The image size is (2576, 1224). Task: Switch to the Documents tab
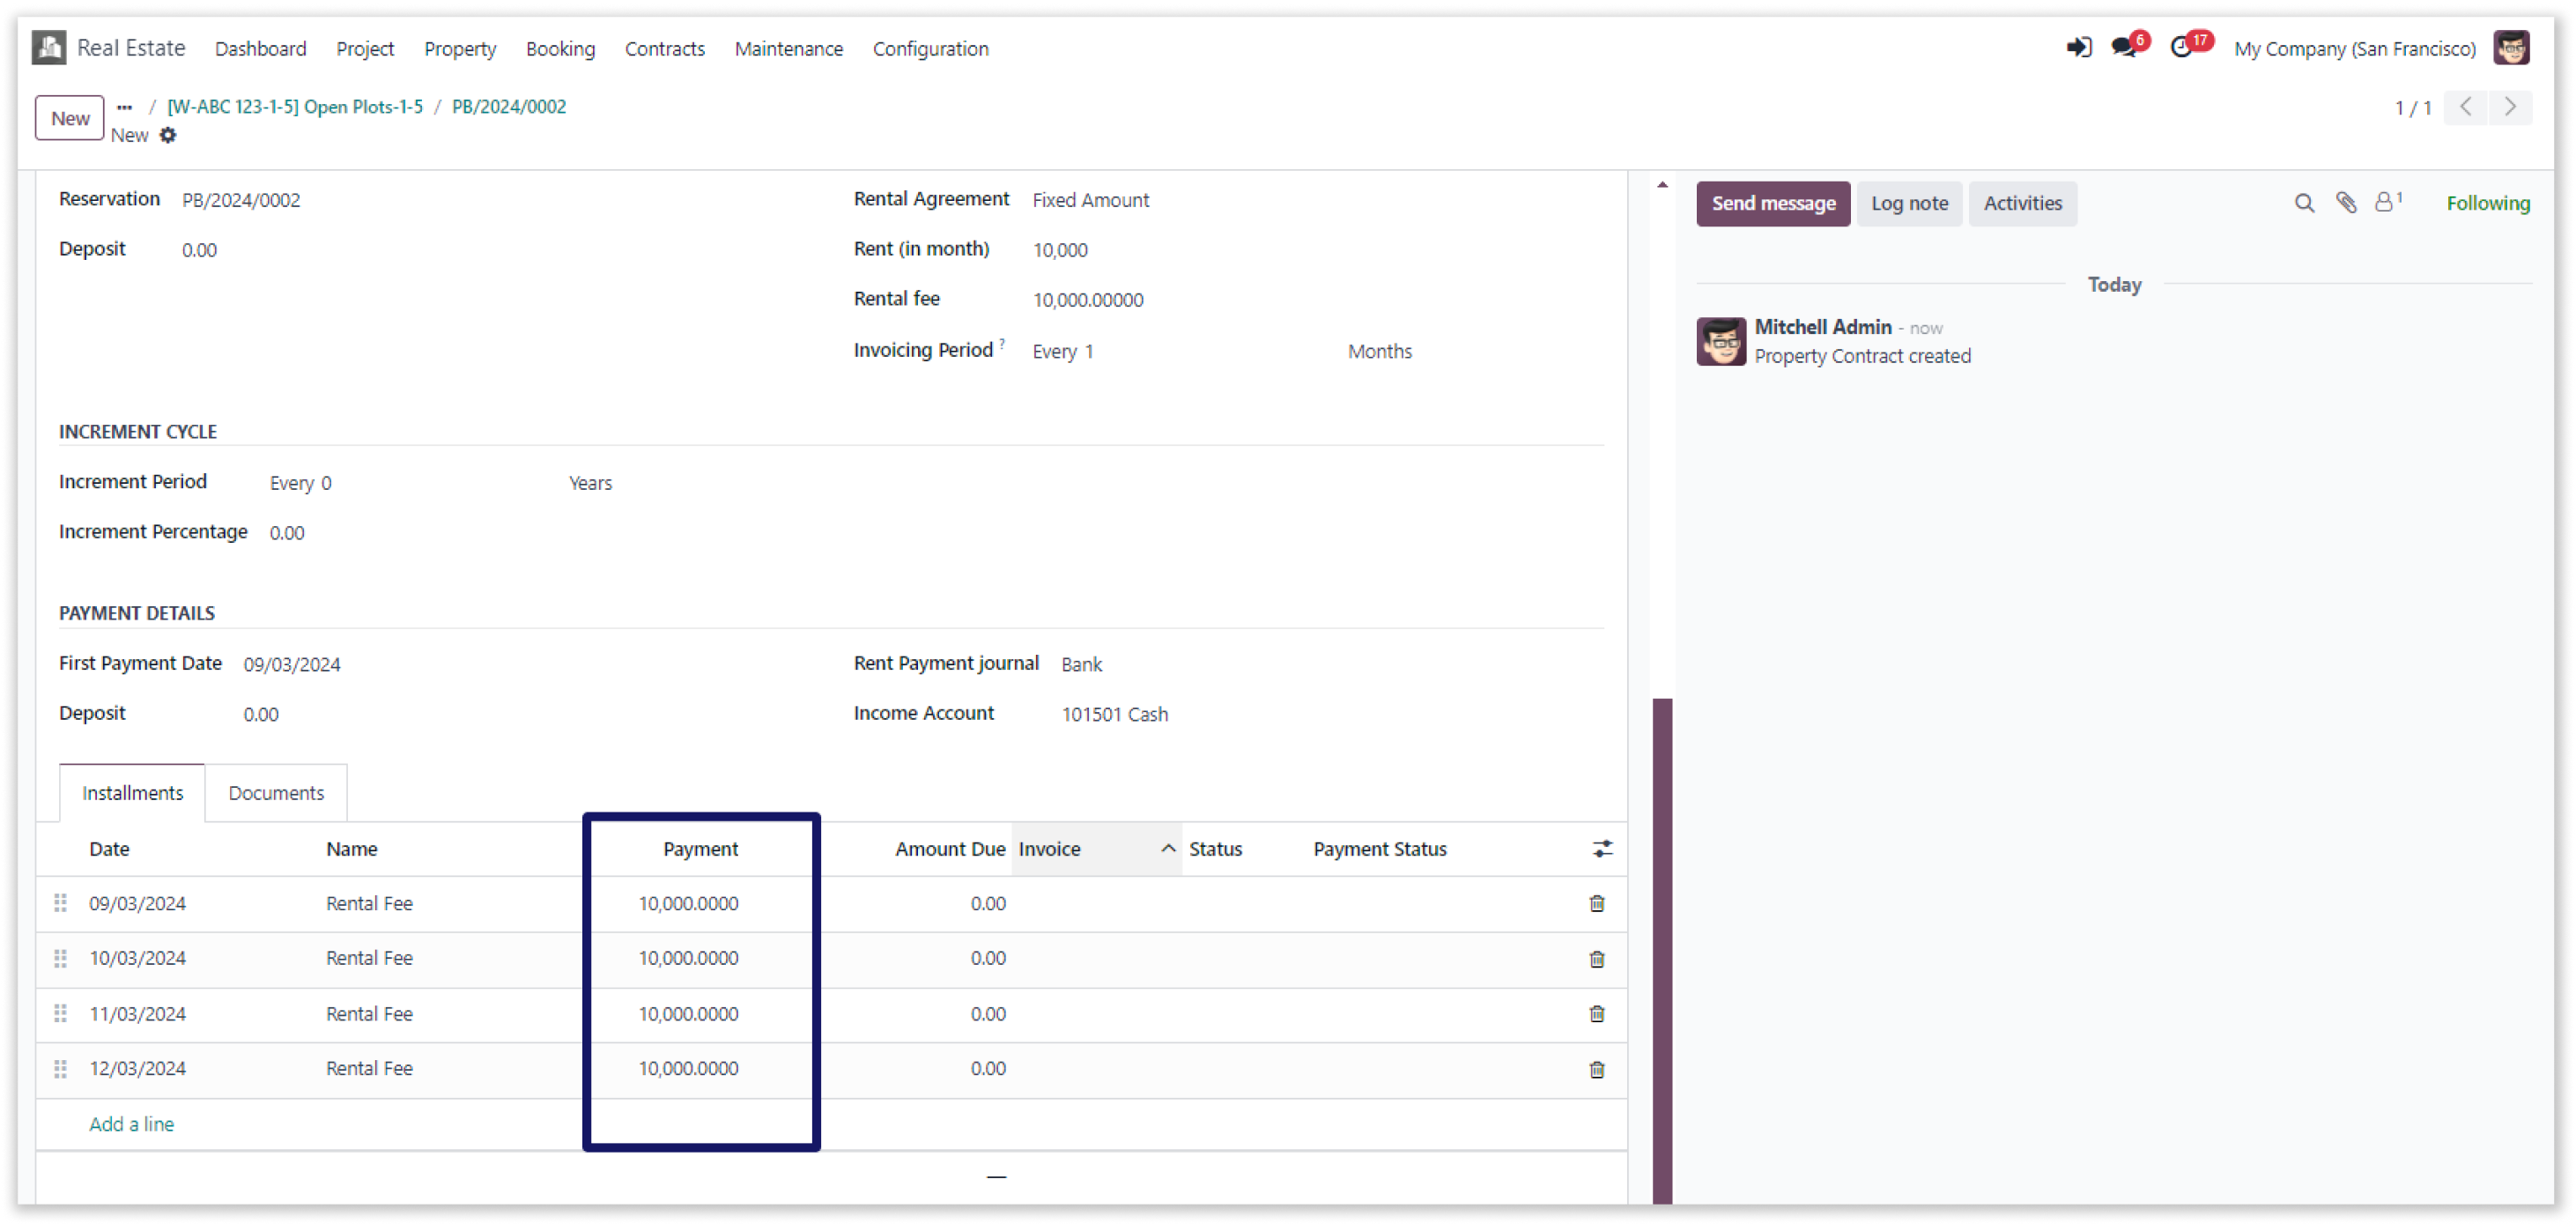point(276,792)
